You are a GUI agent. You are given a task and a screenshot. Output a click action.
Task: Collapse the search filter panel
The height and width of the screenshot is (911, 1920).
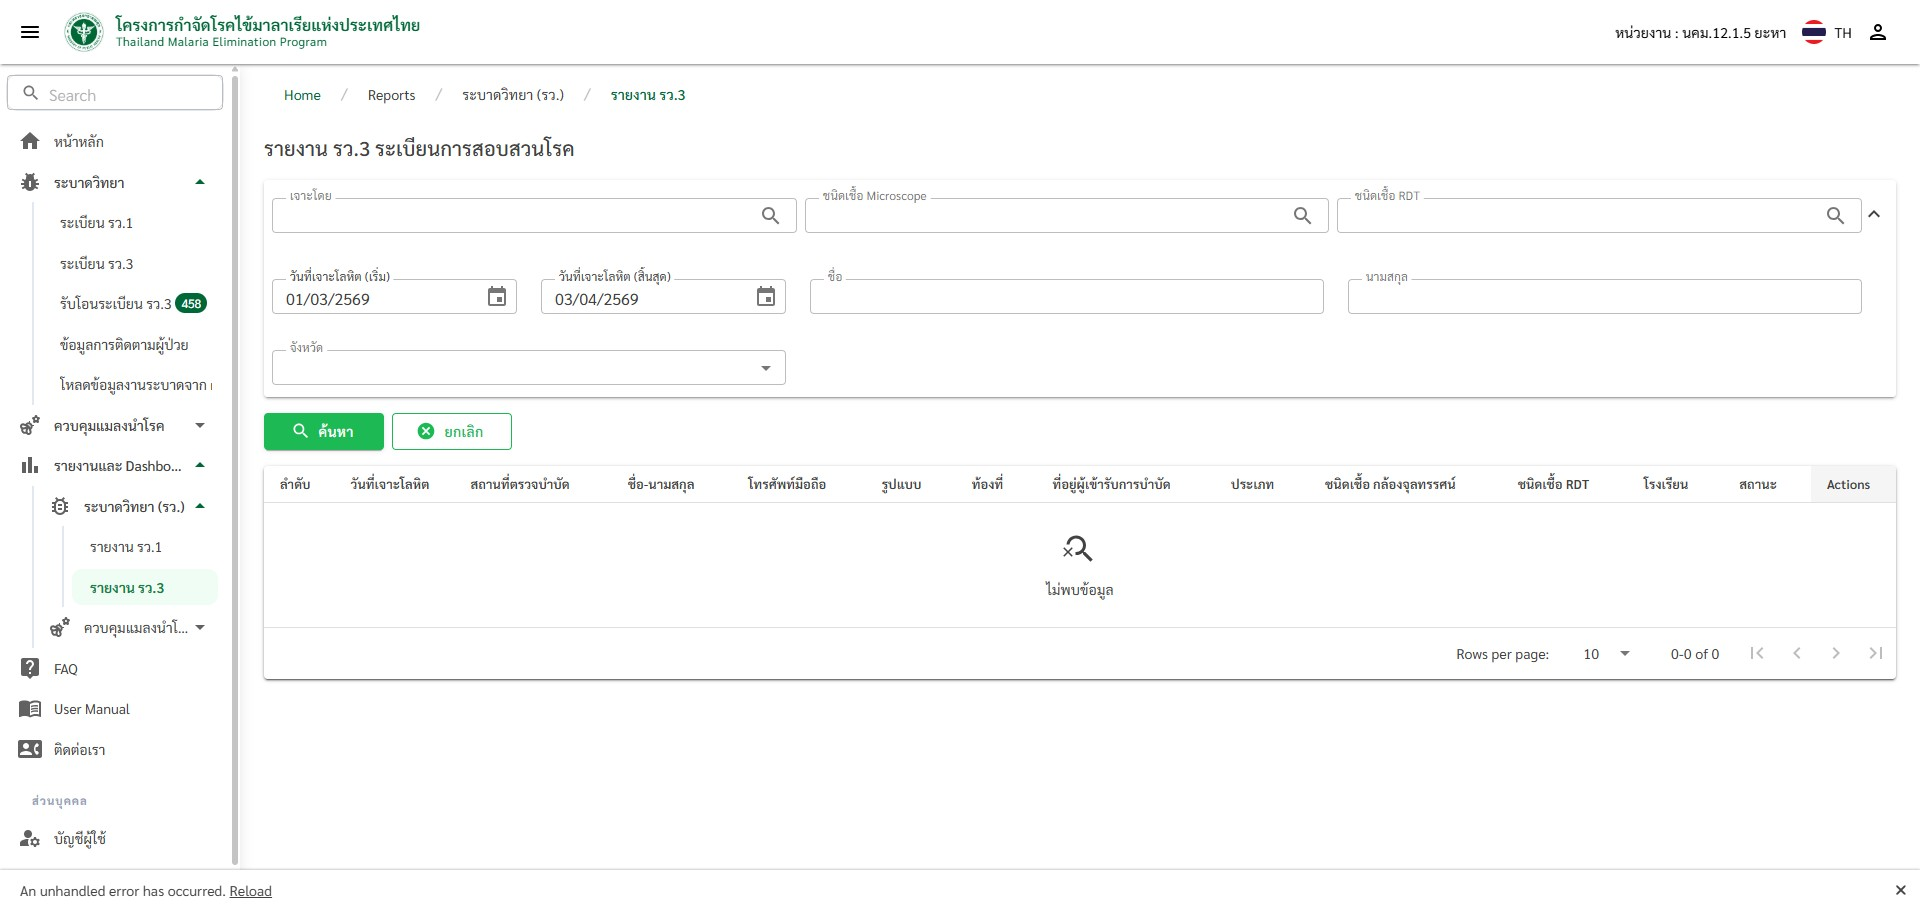(x=1874, y=214)
